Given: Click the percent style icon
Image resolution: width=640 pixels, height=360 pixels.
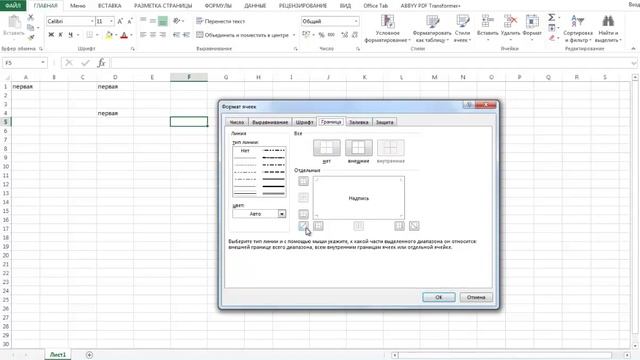Looking at the screenshot, I should pyautogui.click(x=321, y=35).
